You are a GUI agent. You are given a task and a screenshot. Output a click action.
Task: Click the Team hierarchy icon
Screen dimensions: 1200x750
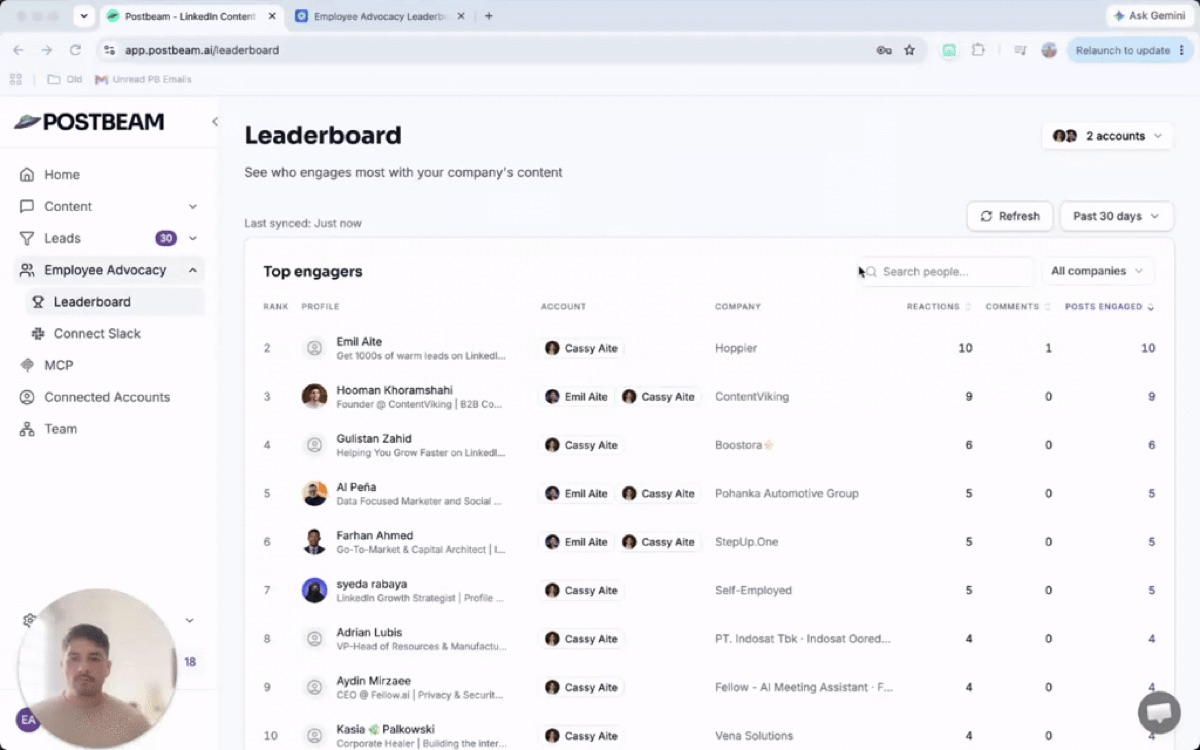tap(27, 429)
